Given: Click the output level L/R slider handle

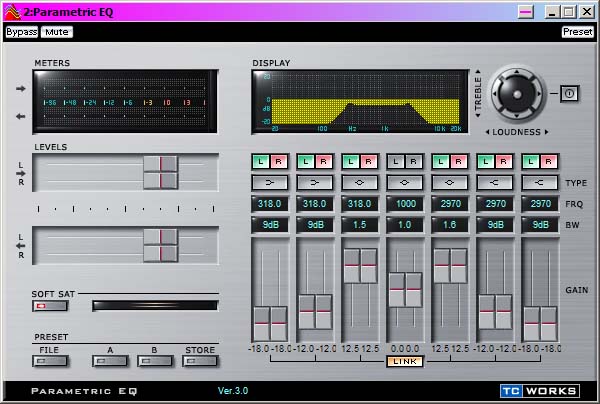Looking at the screenshot, I should (x=161, y=246).
